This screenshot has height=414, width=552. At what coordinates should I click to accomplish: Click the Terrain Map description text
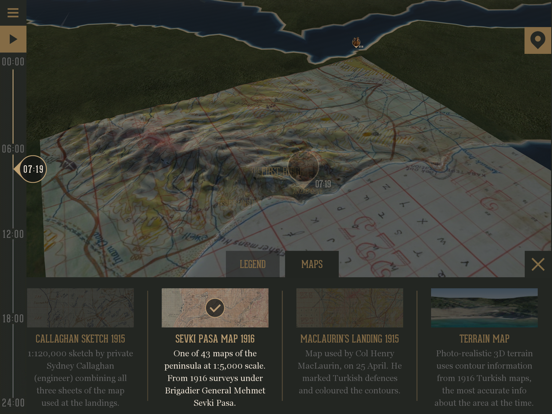484,378
